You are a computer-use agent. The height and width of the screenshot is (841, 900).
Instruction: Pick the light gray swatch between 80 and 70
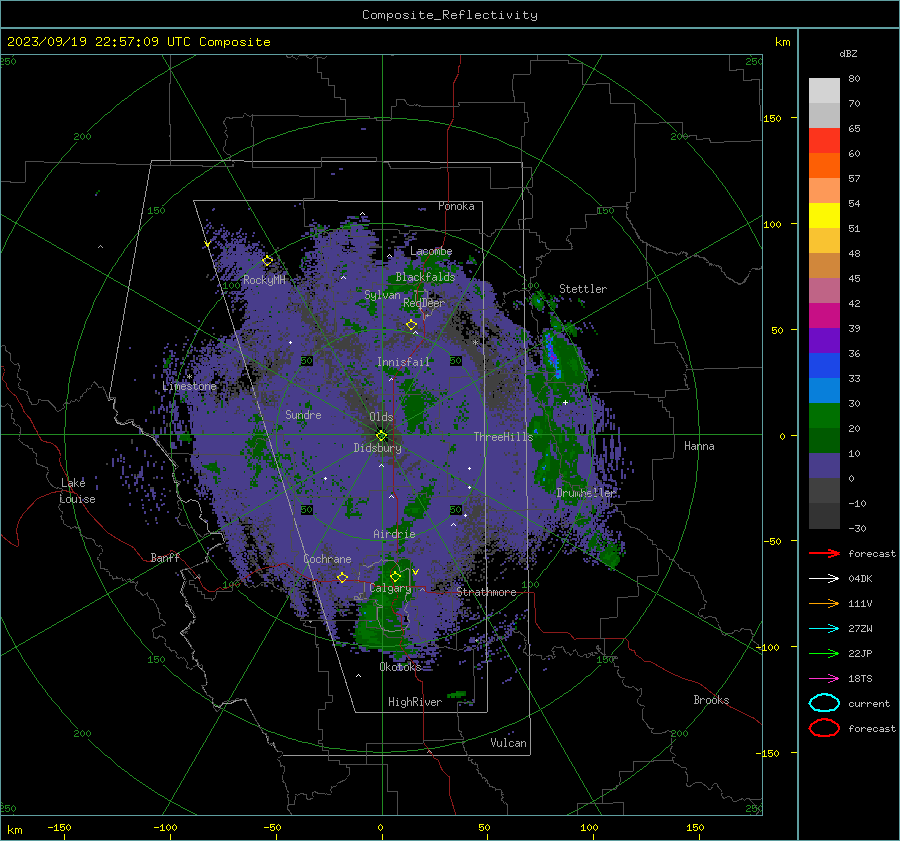pyautogui.click(x=824, y=91)
